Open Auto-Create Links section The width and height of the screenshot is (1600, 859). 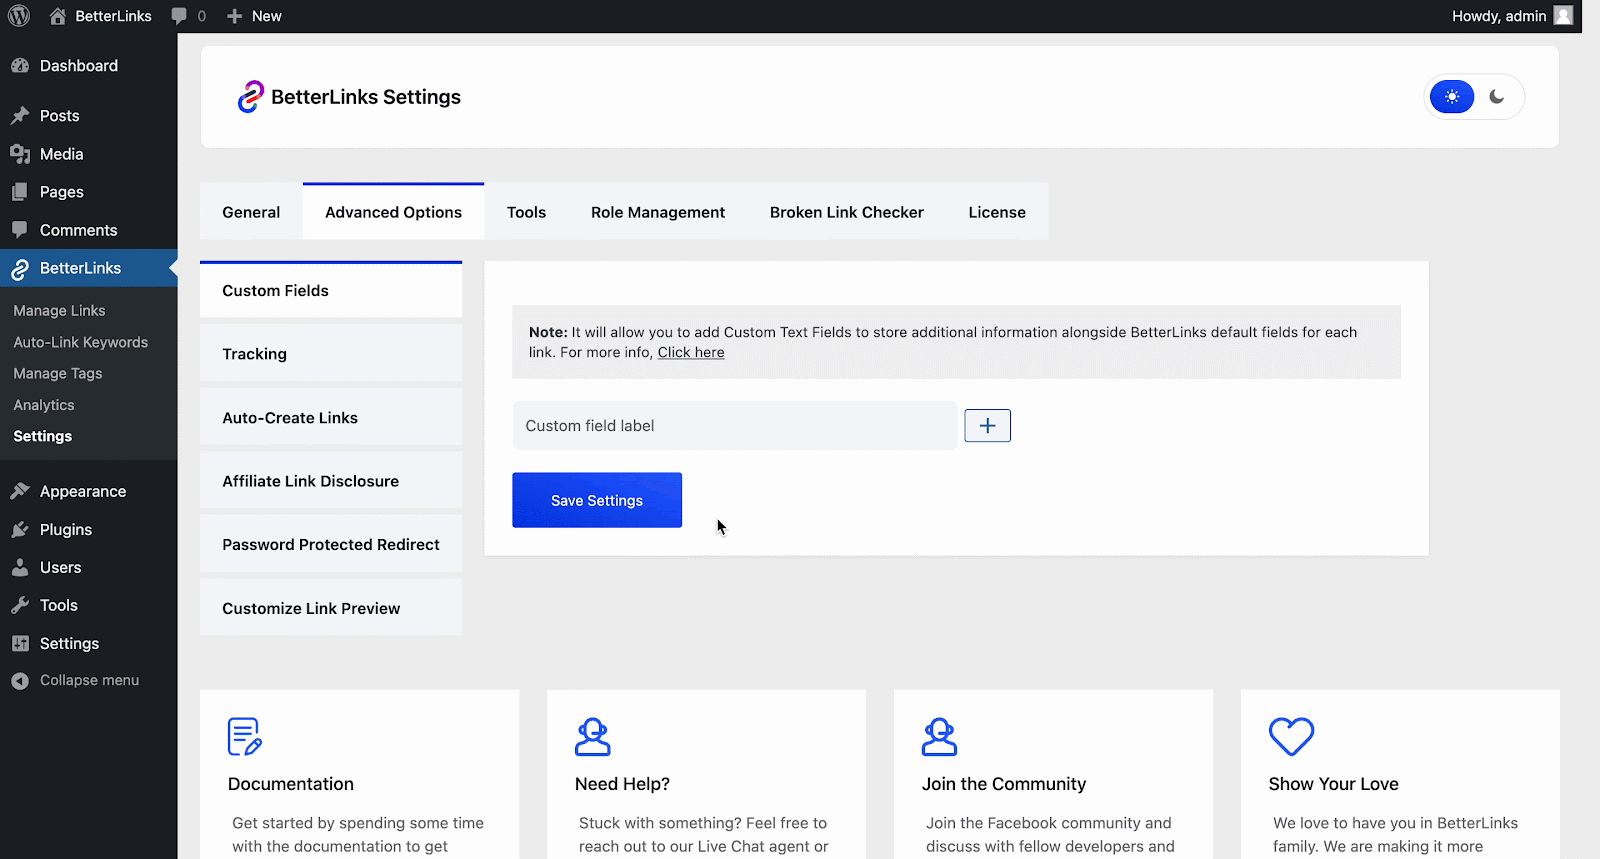tap(331, 418)
